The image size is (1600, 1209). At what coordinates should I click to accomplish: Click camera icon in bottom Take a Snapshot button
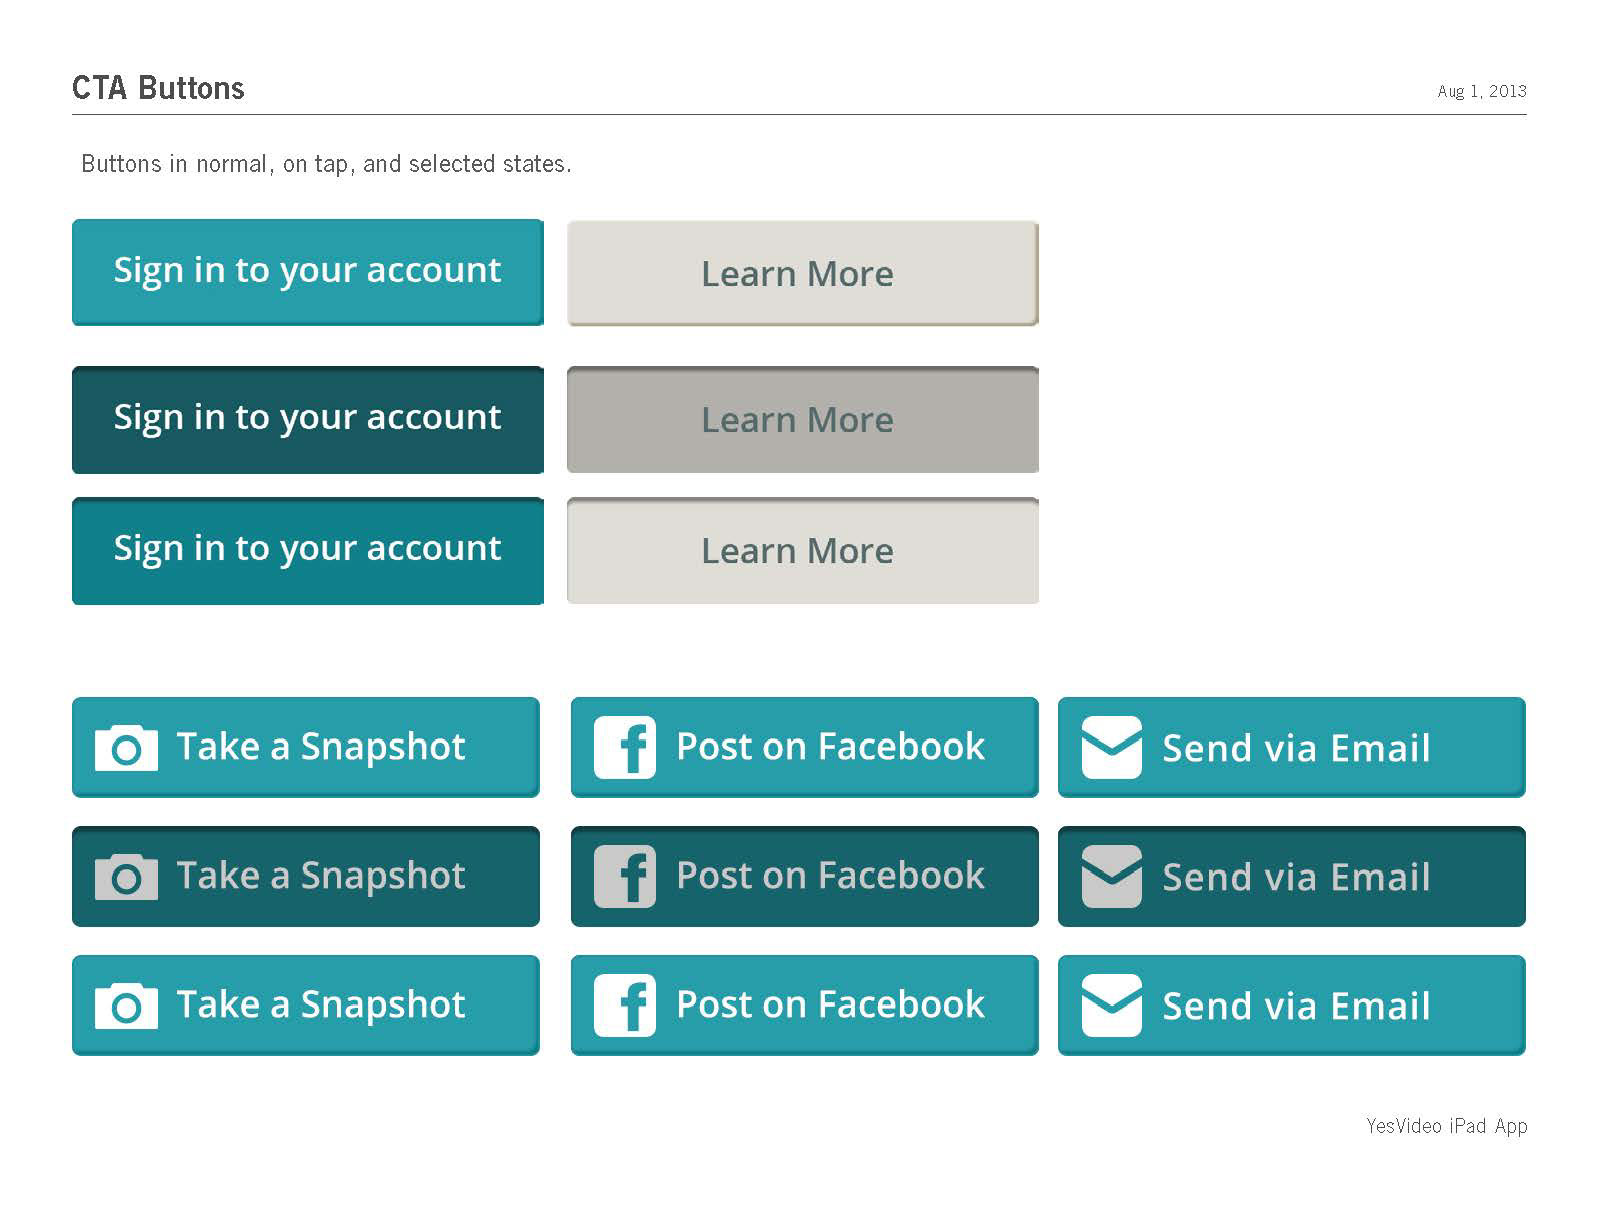(126, 1006)
